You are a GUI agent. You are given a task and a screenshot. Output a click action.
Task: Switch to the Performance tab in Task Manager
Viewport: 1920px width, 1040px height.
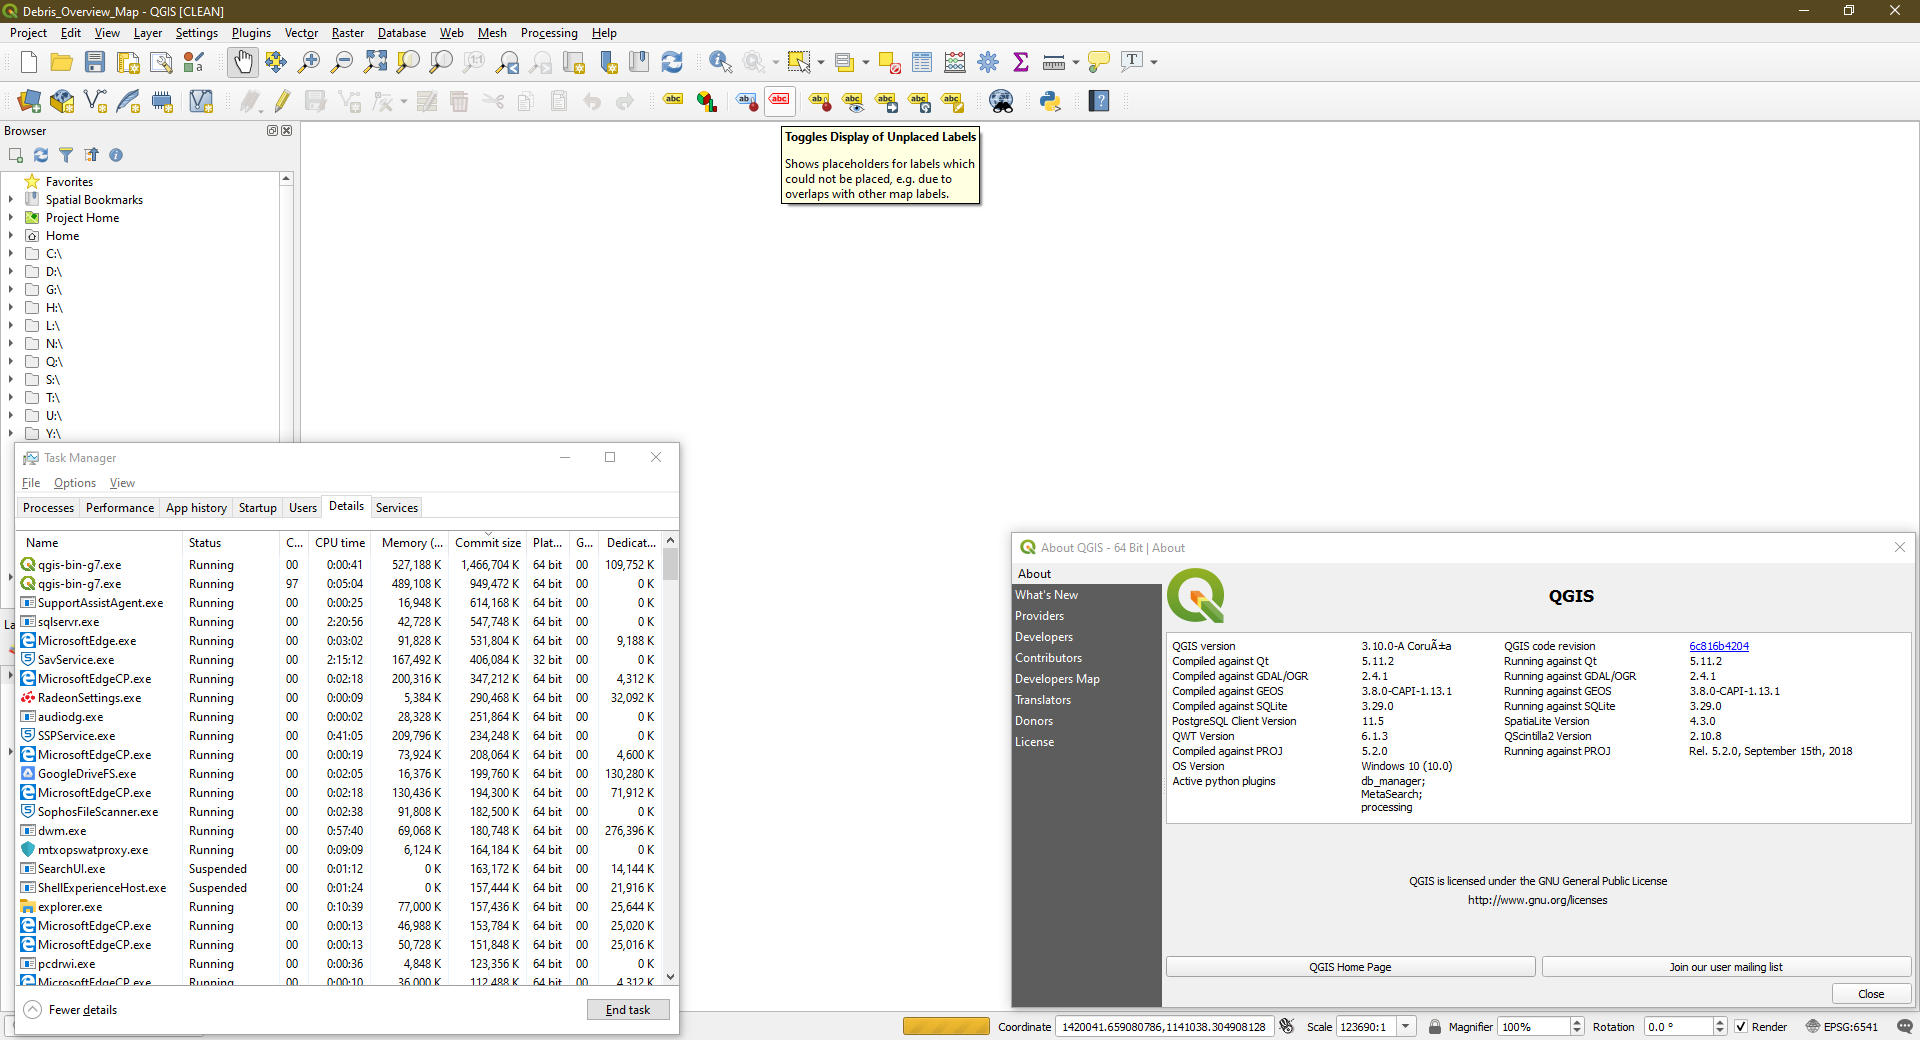[119, 508]
